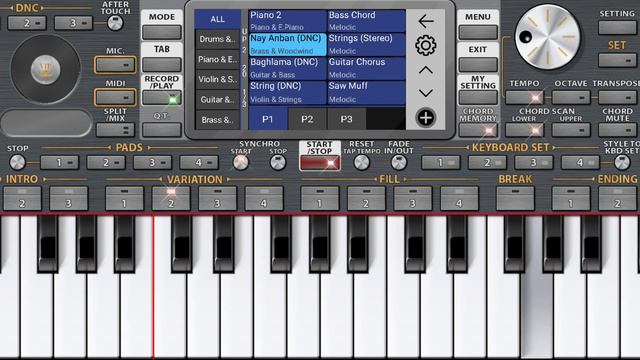Select Baghlama (DNC) sound
The width and height of the screenshot is (640, 360).
click(x=287, y=69)
